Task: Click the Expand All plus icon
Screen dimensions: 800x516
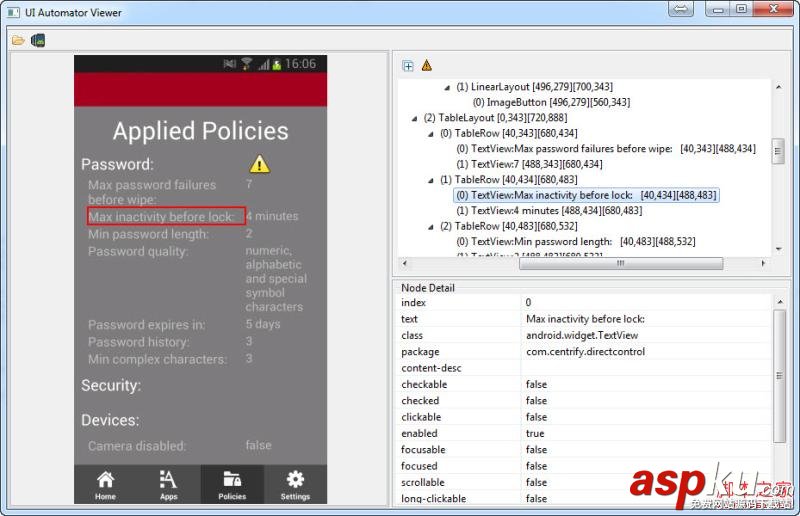Action: tap(408, 66)
